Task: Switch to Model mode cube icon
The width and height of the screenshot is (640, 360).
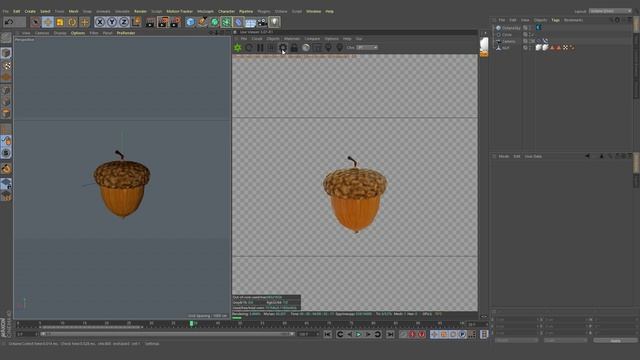Action: coord(6,53)
